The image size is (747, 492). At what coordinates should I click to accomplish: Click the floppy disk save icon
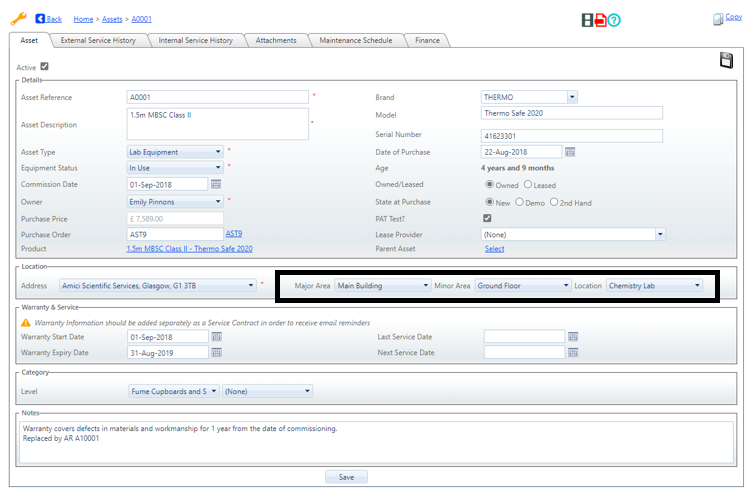click(x=726, y=60)
